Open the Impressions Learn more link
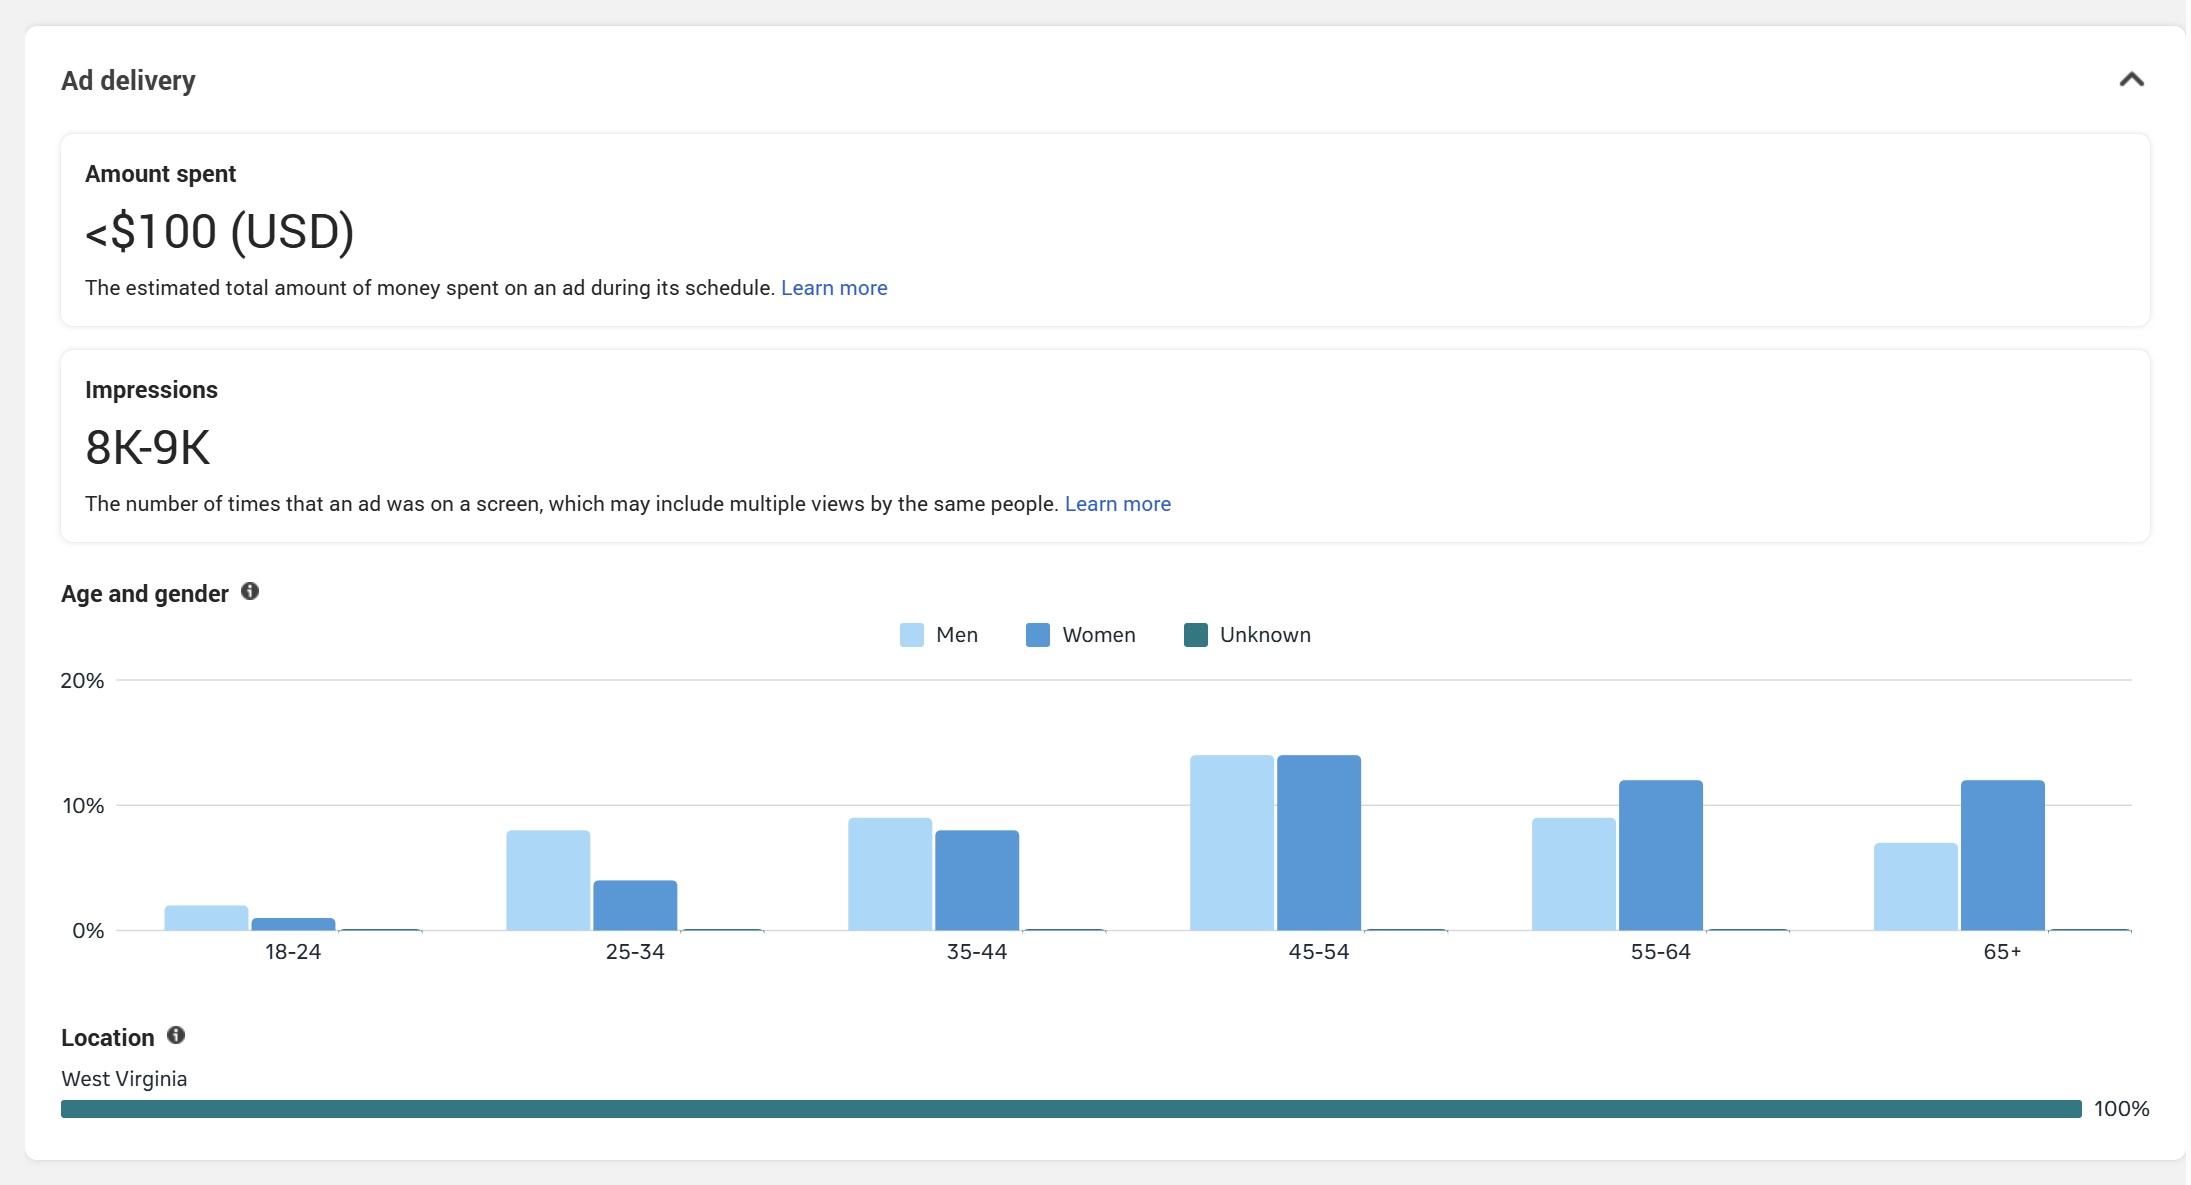2191x1185 pixels. tap(1117, 503)
